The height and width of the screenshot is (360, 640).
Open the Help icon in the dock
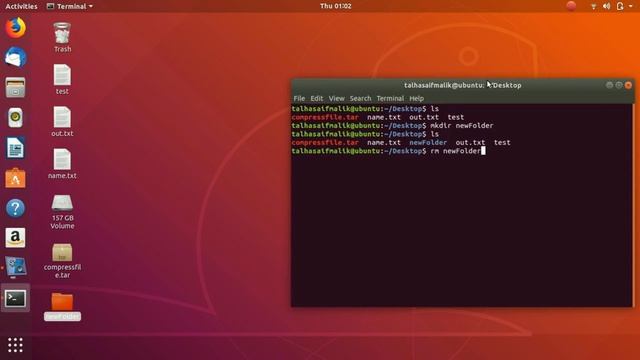[16, 208]
